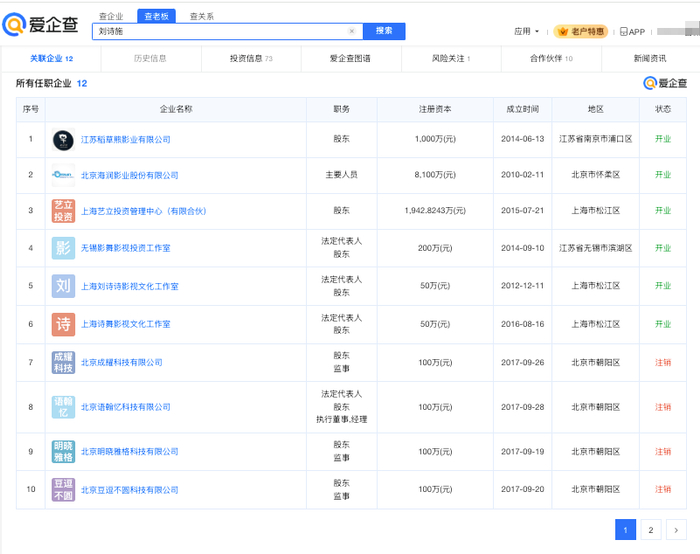Image resolution: width=700 pixels, height=554 pixels.
Task: Click the blue 搜索 button
Action: (384, 31)
